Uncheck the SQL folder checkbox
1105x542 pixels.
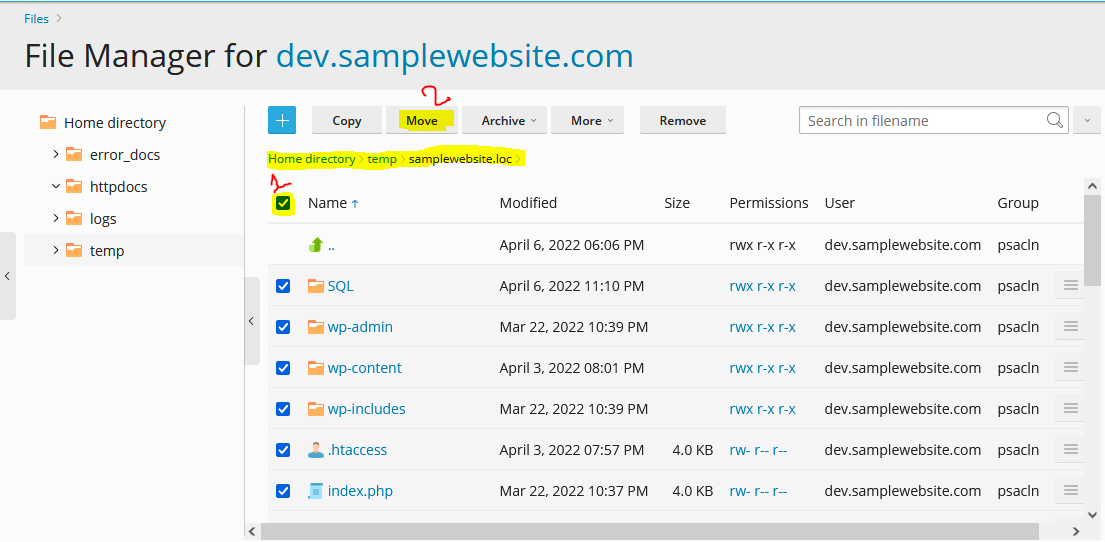[x=283, y=286]
